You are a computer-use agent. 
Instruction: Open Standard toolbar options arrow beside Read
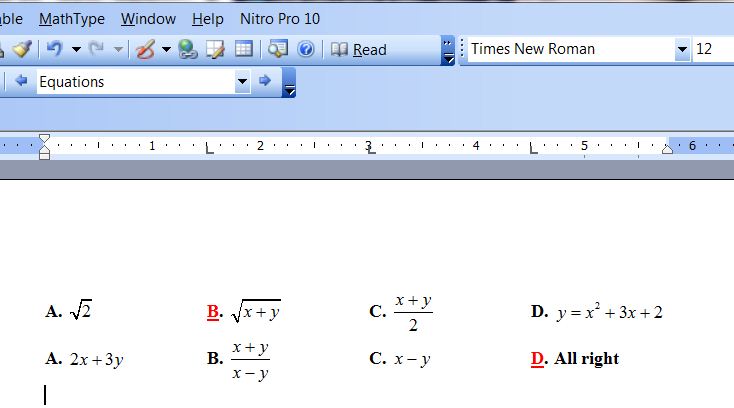point(448,50)
